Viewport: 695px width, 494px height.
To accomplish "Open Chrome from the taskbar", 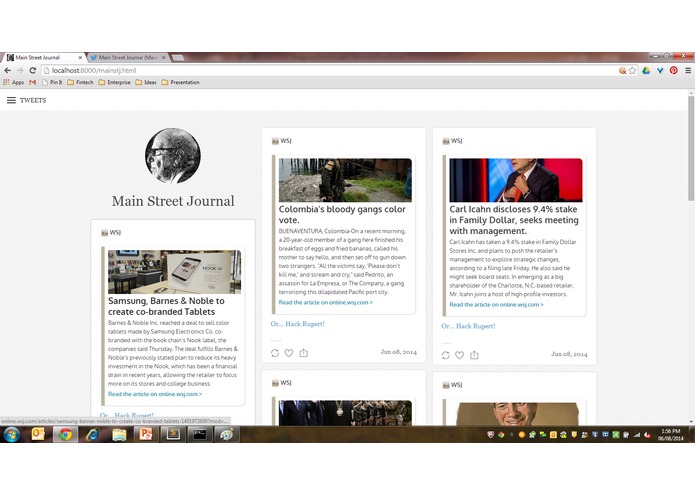I will click(x=66, y=435).
